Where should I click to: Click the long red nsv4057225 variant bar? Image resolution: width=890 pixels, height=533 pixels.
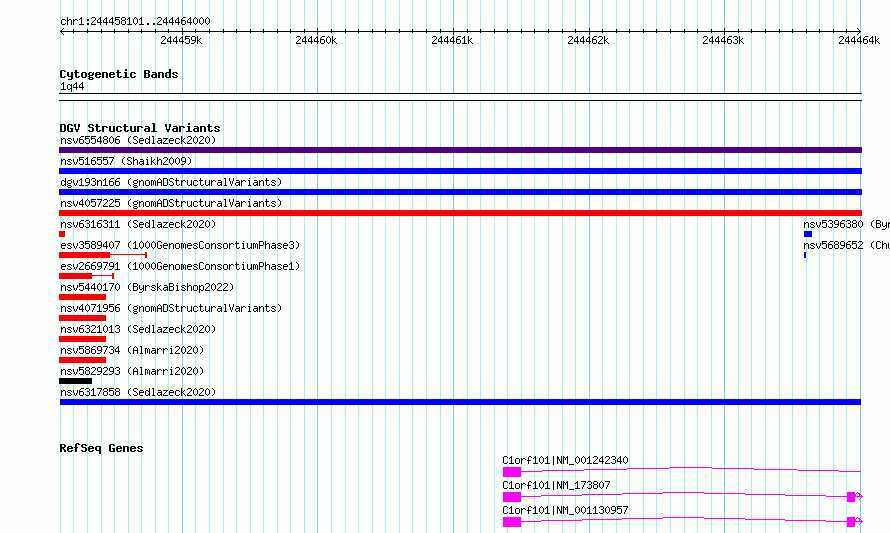coord(460,213)
